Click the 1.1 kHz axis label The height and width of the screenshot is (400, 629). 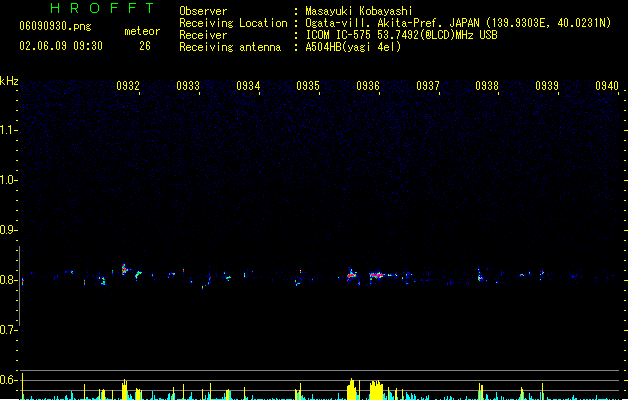coord(8,130)
